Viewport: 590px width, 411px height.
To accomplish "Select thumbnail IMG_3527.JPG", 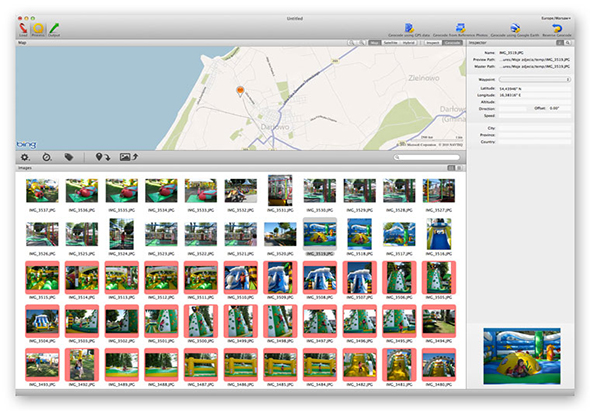I will point(439,191).
